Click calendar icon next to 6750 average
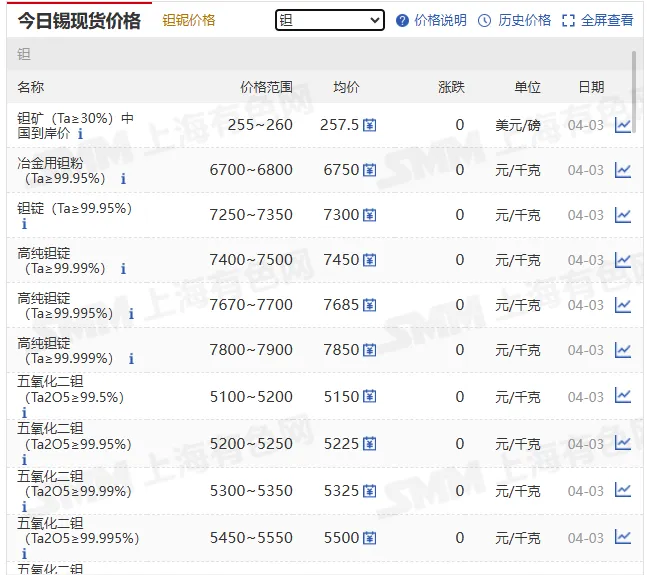This screenshot has height=575, width=647. (369, 170)
